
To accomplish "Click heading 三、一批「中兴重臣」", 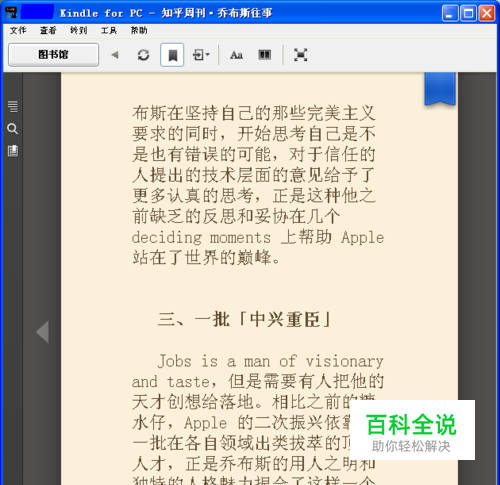I will [x=244, y=319].
